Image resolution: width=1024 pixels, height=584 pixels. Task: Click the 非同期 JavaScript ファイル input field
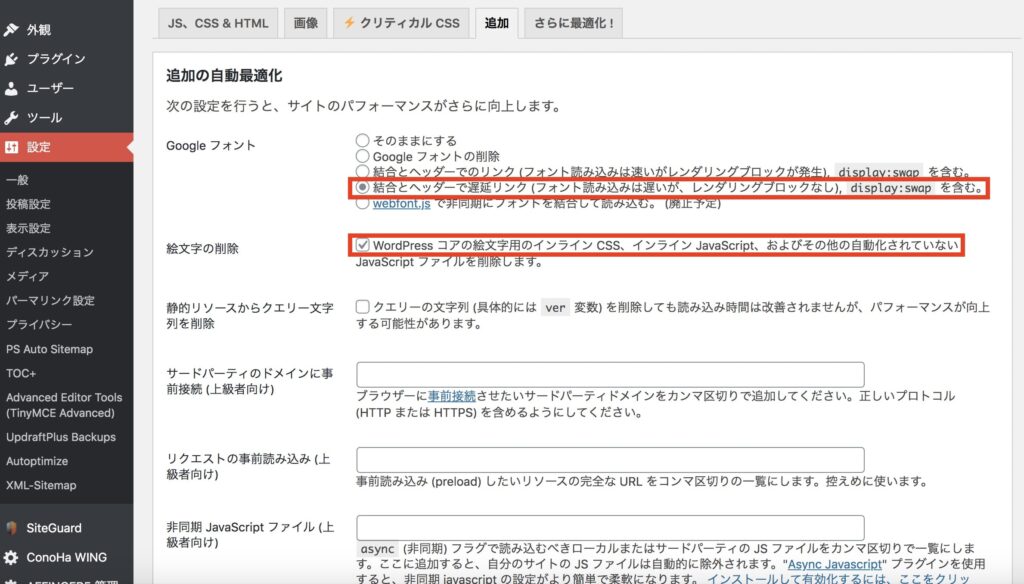610,527
